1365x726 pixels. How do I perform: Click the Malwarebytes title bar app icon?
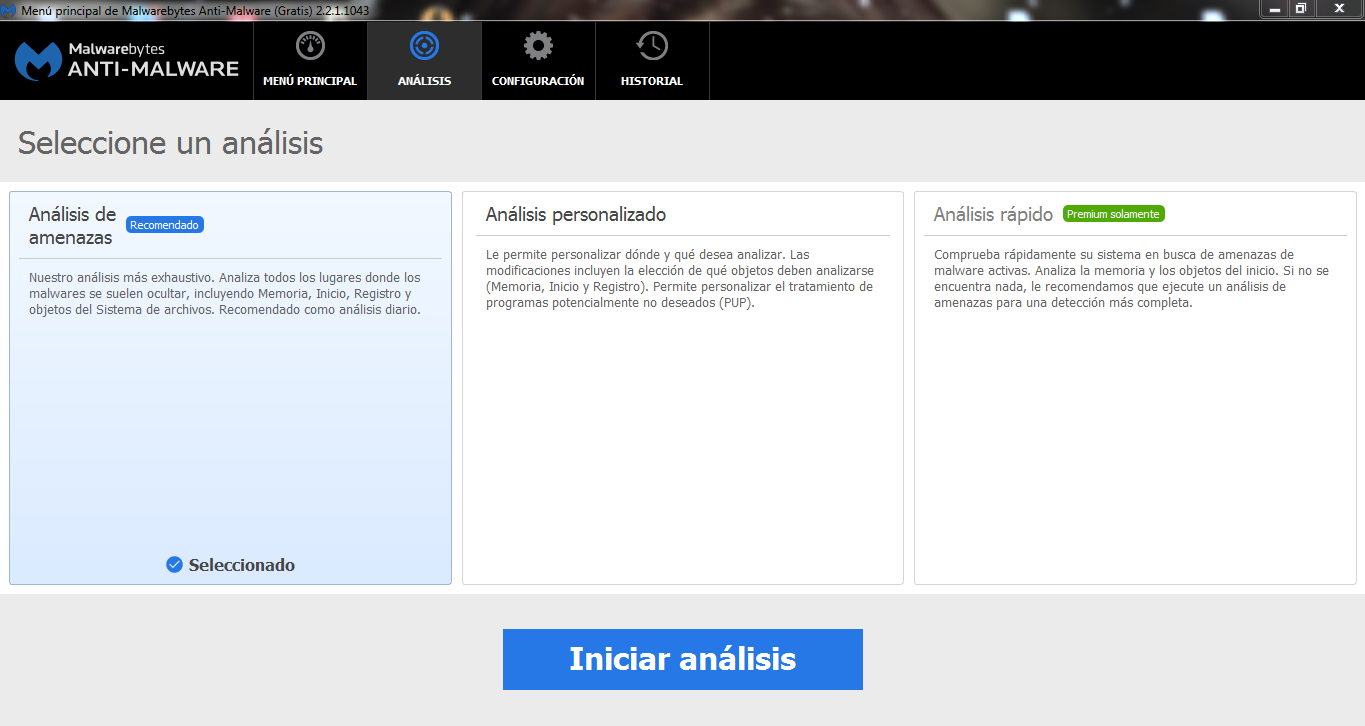[x=10, y=10]
